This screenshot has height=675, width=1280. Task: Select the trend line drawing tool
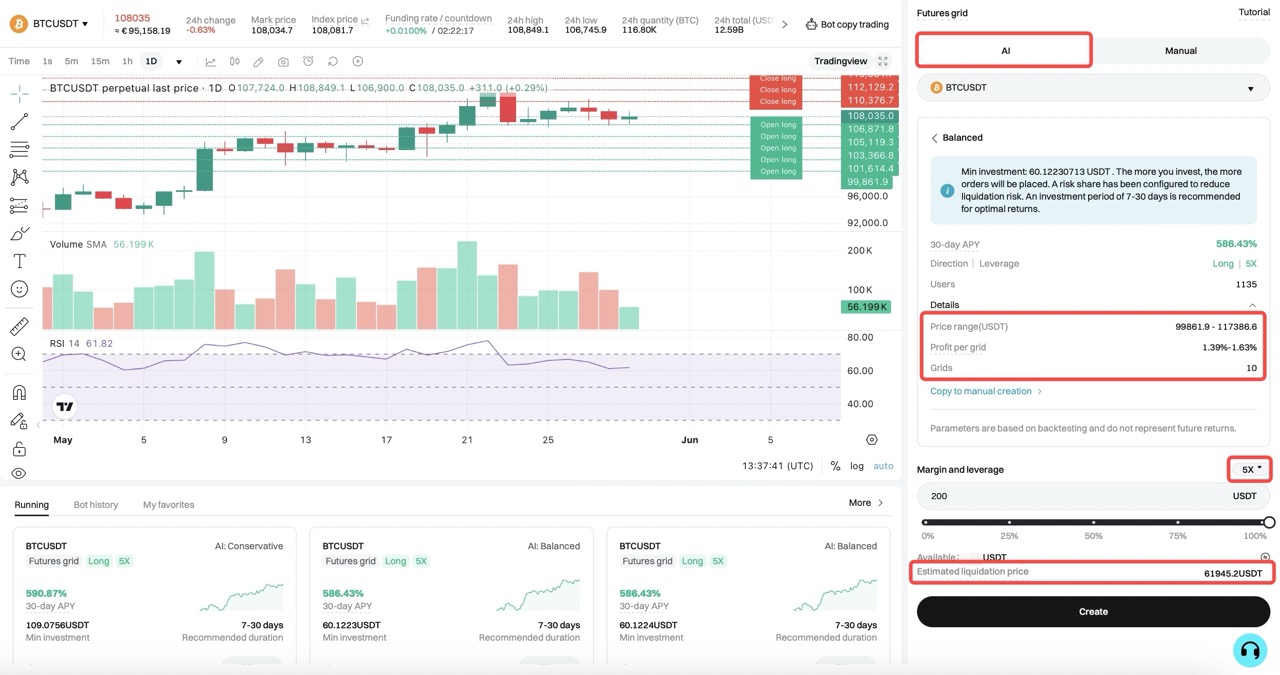click(19, 122)
